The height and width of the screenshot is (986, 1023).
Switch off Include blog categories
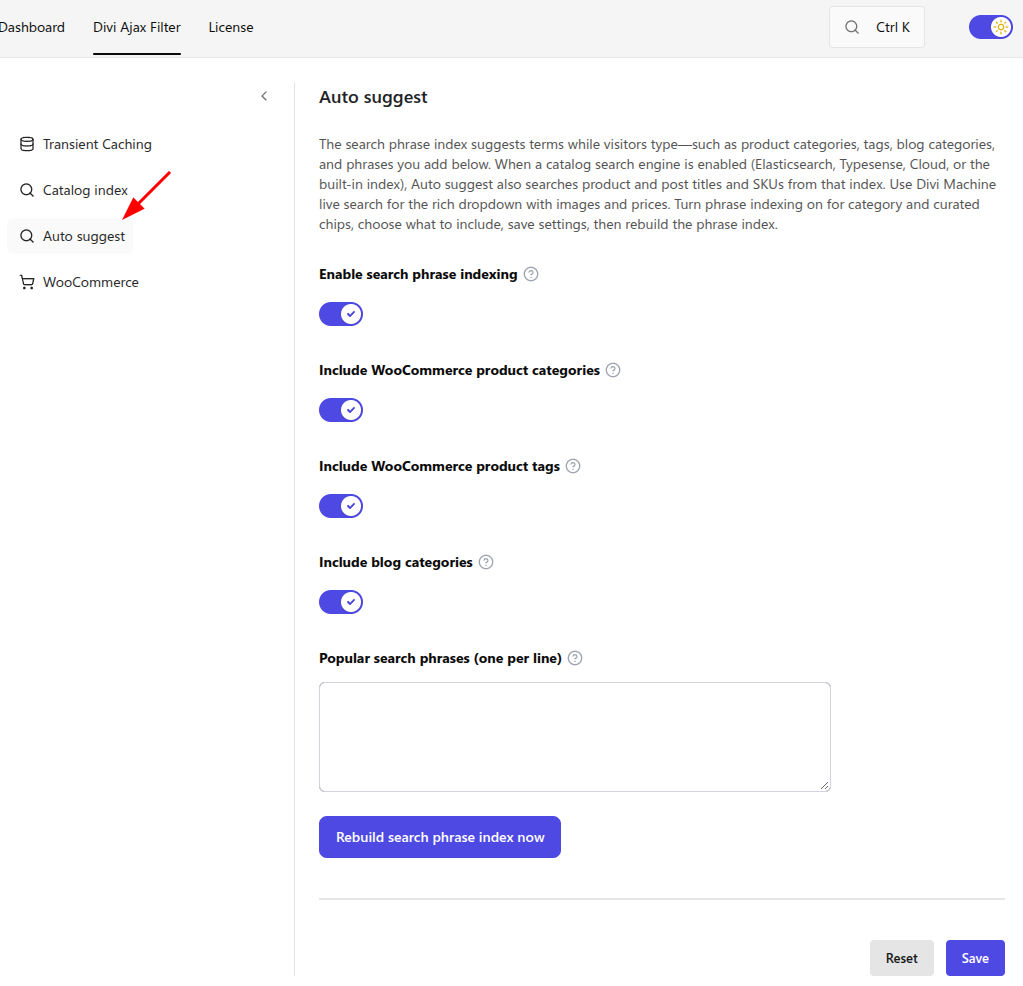[341, 602]
